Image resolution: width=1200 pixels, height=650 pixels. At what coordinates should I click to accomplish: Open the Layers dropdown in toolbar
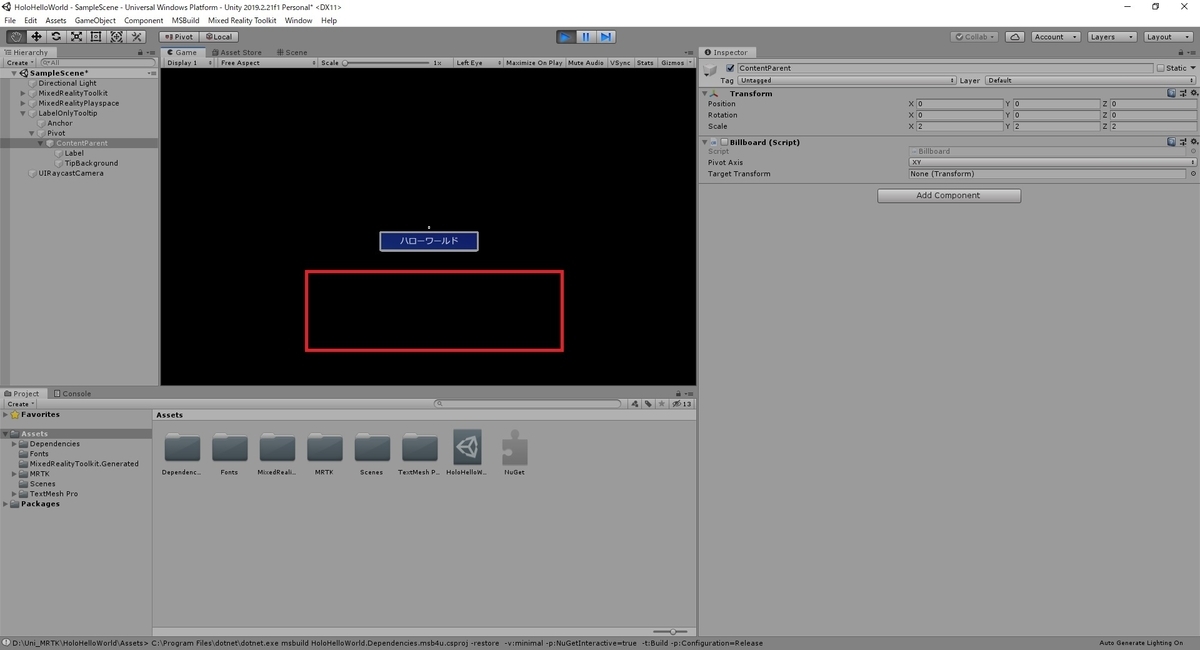1111,37
